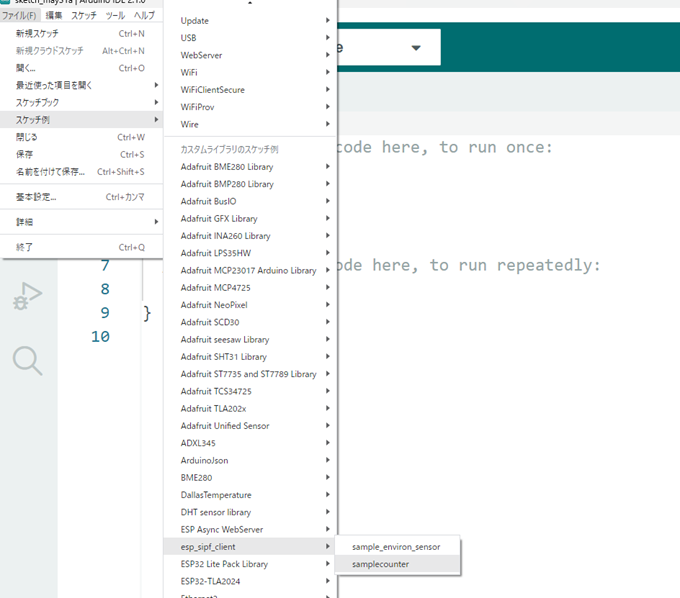This screenshot has height=598, width=680.
Task: Click the 'to run once:' comment text
Action: [x=496, y=147]
